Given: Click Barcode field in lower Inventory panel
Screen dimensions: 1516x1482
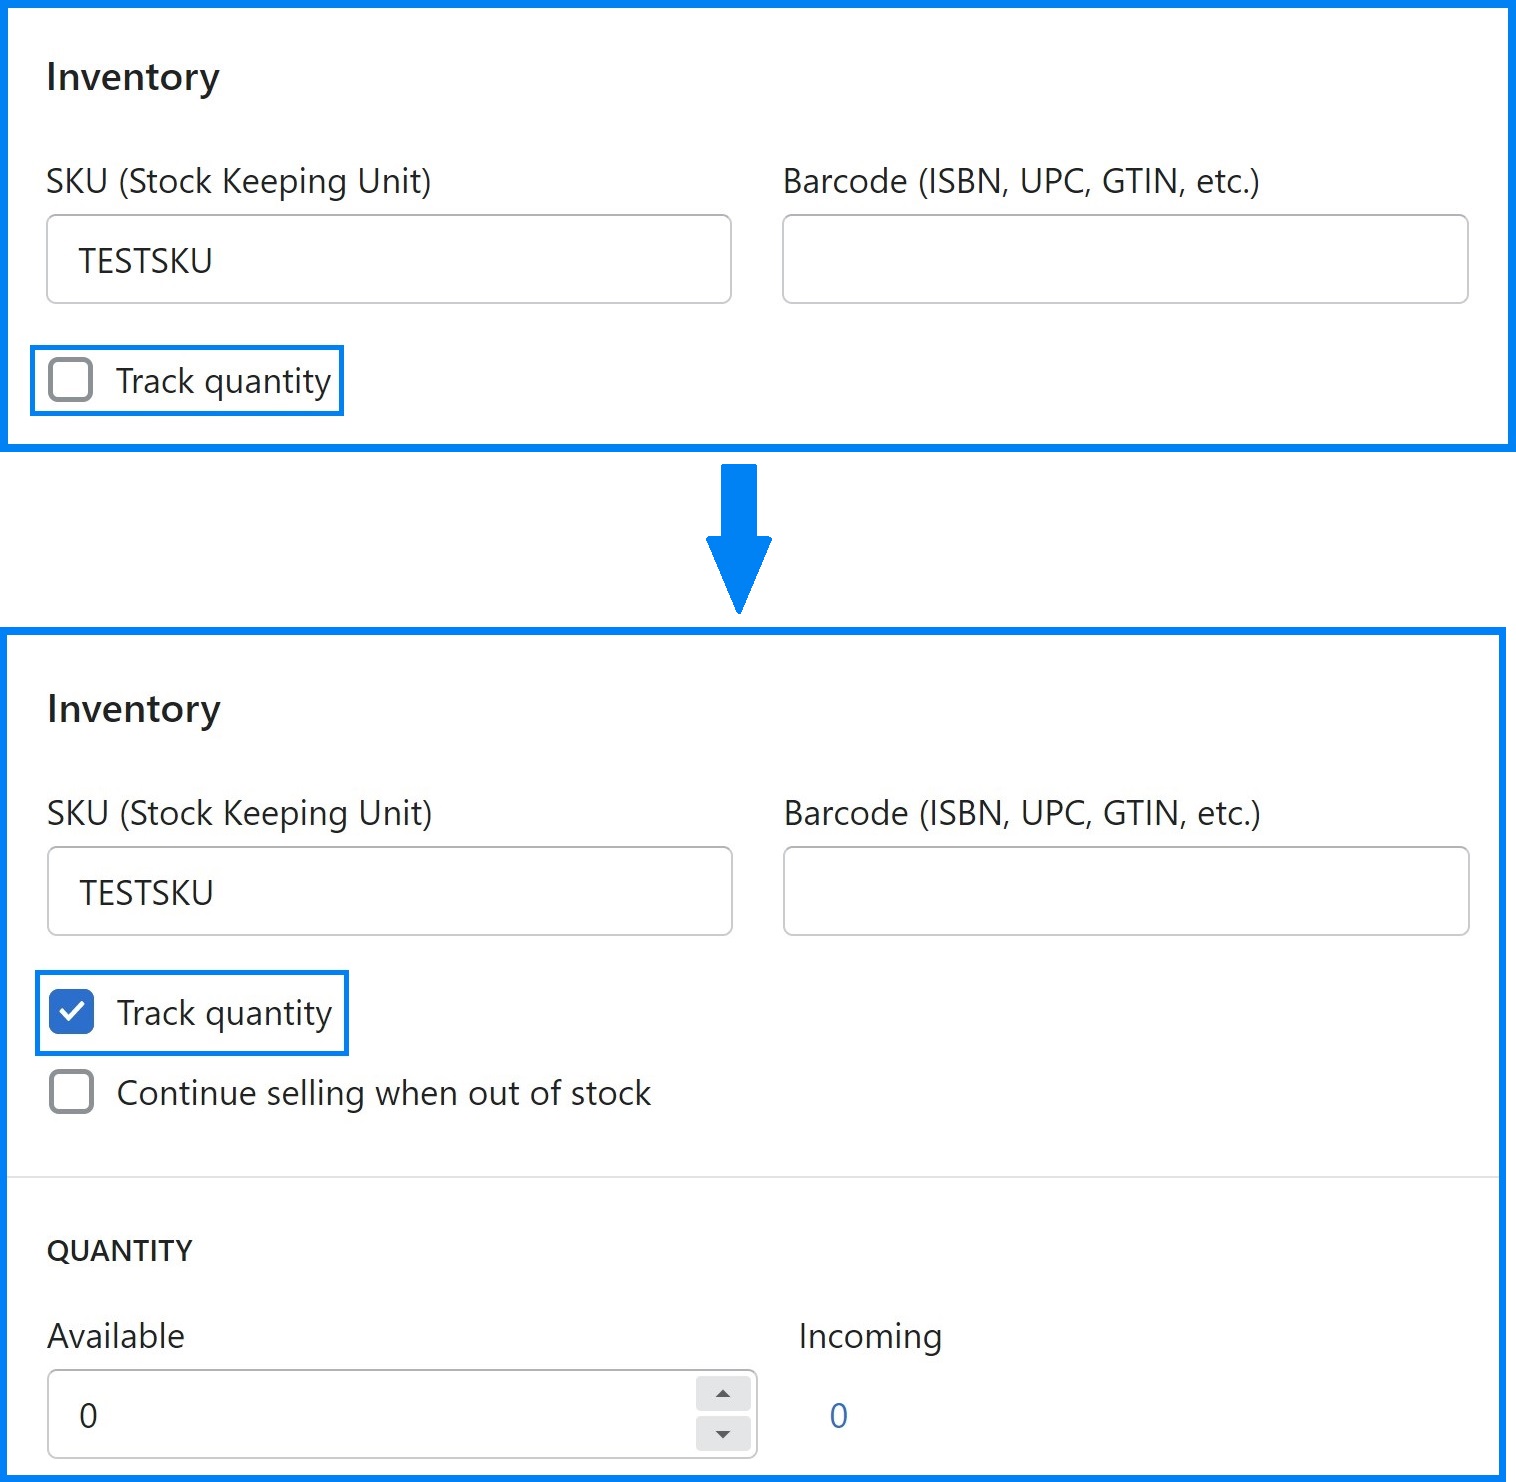Looking at the screenshot, I should pyautogui.click(x=1126, y=891).
